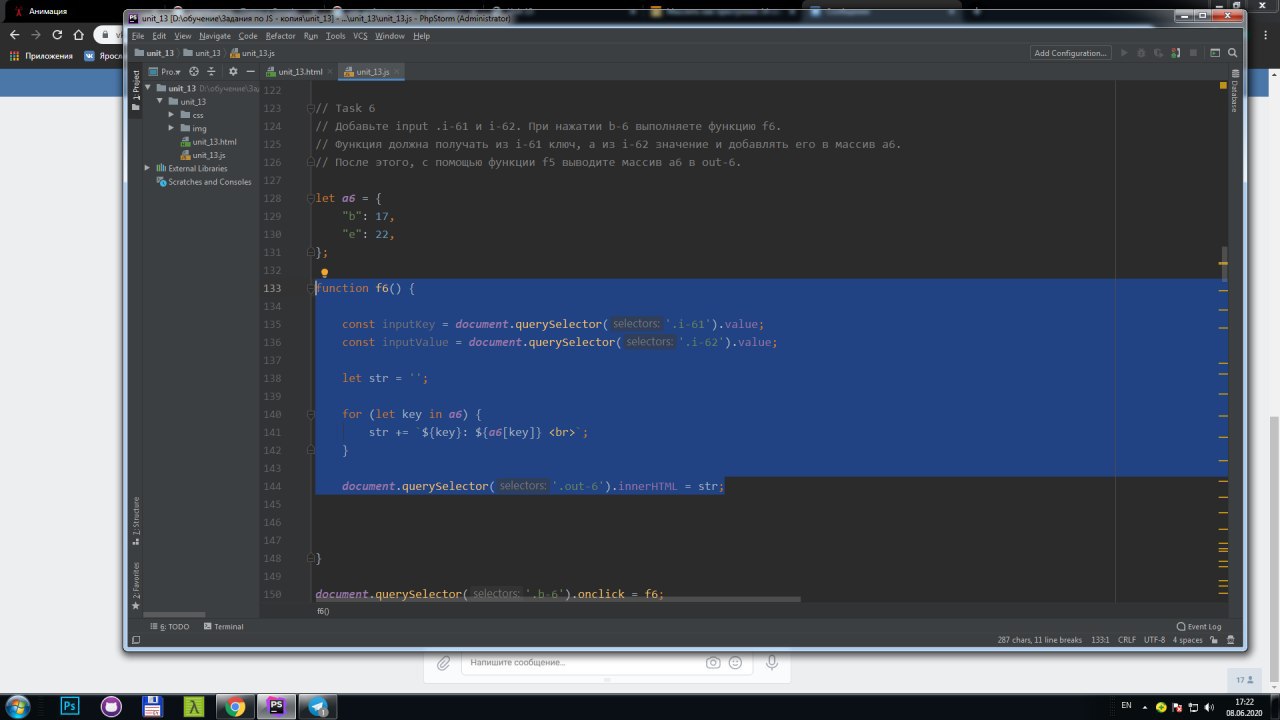1280x720 pixels.
Task: Click the CRLF line separator in status bar
Action: pos(1127,640)
